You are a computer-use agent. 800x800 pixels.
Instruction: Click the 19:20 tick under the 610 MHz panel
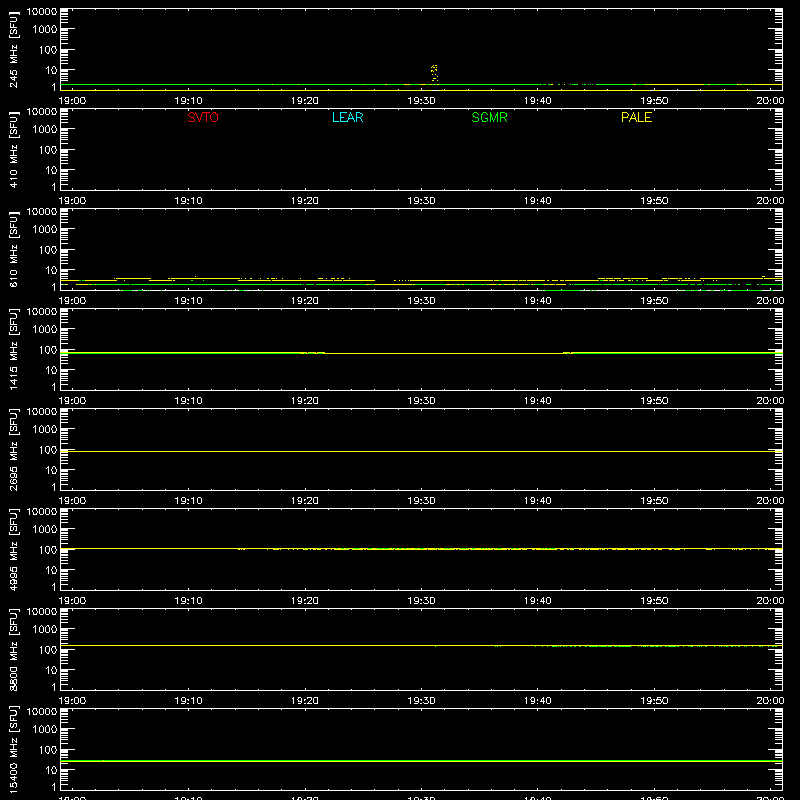coord(305,301)
